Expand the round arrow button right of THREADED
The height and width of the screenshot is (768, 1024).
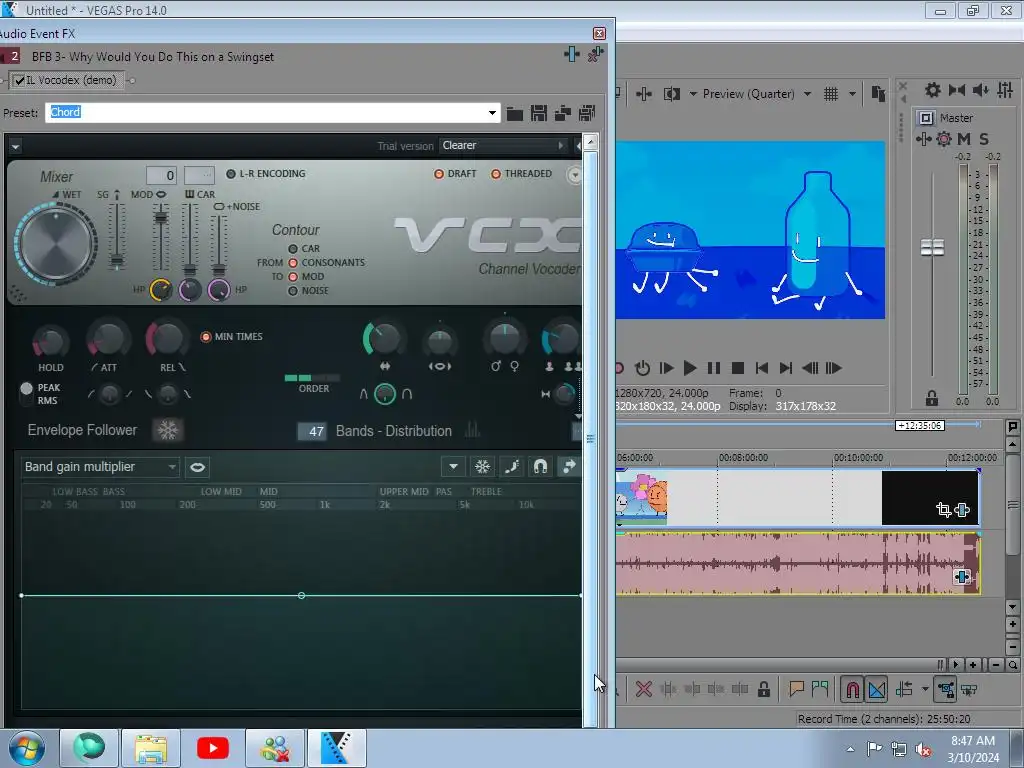574,175
